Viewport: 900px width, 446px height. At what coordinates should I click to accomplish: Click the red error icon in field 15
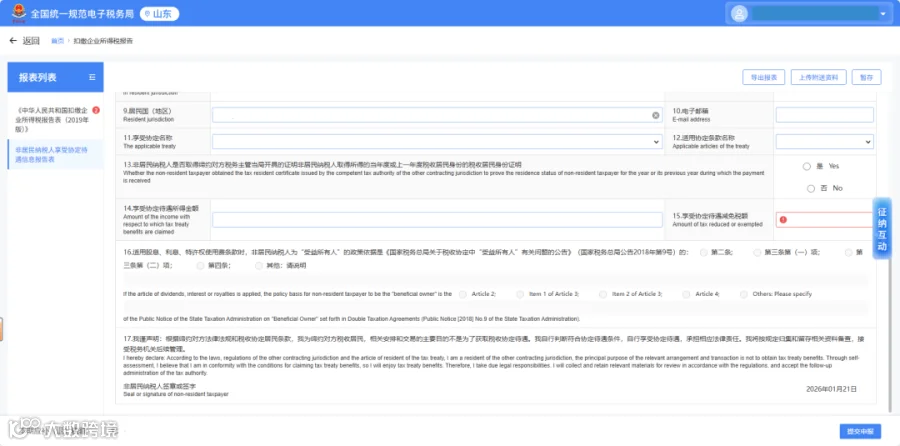coord(783,220)
